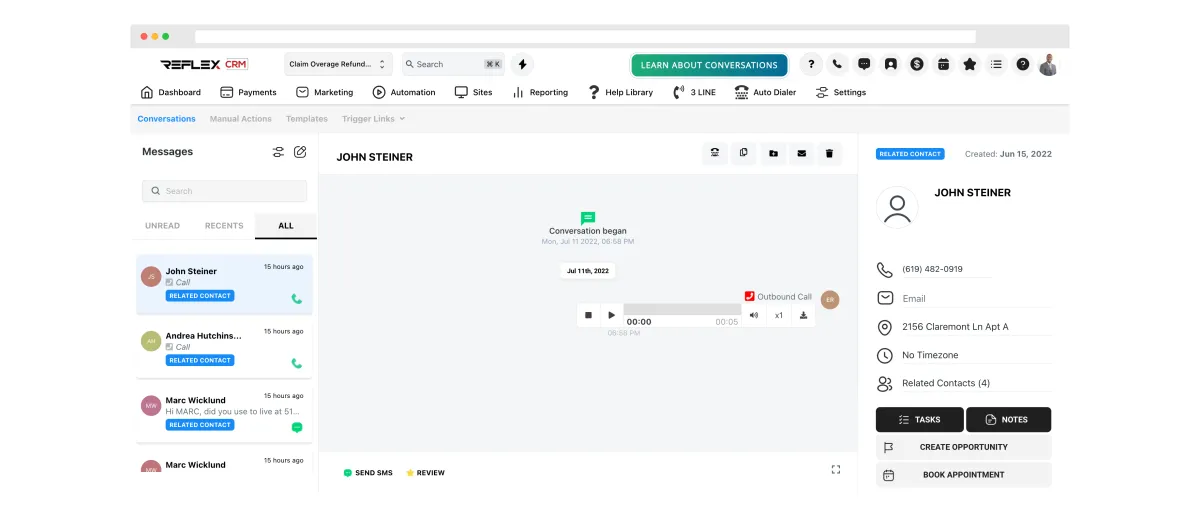The width and height of the screenshot is (1200, 516).
Task: Open the chat bubble icon in top bar
Action: pyautogui.click(x=864, y=64)
